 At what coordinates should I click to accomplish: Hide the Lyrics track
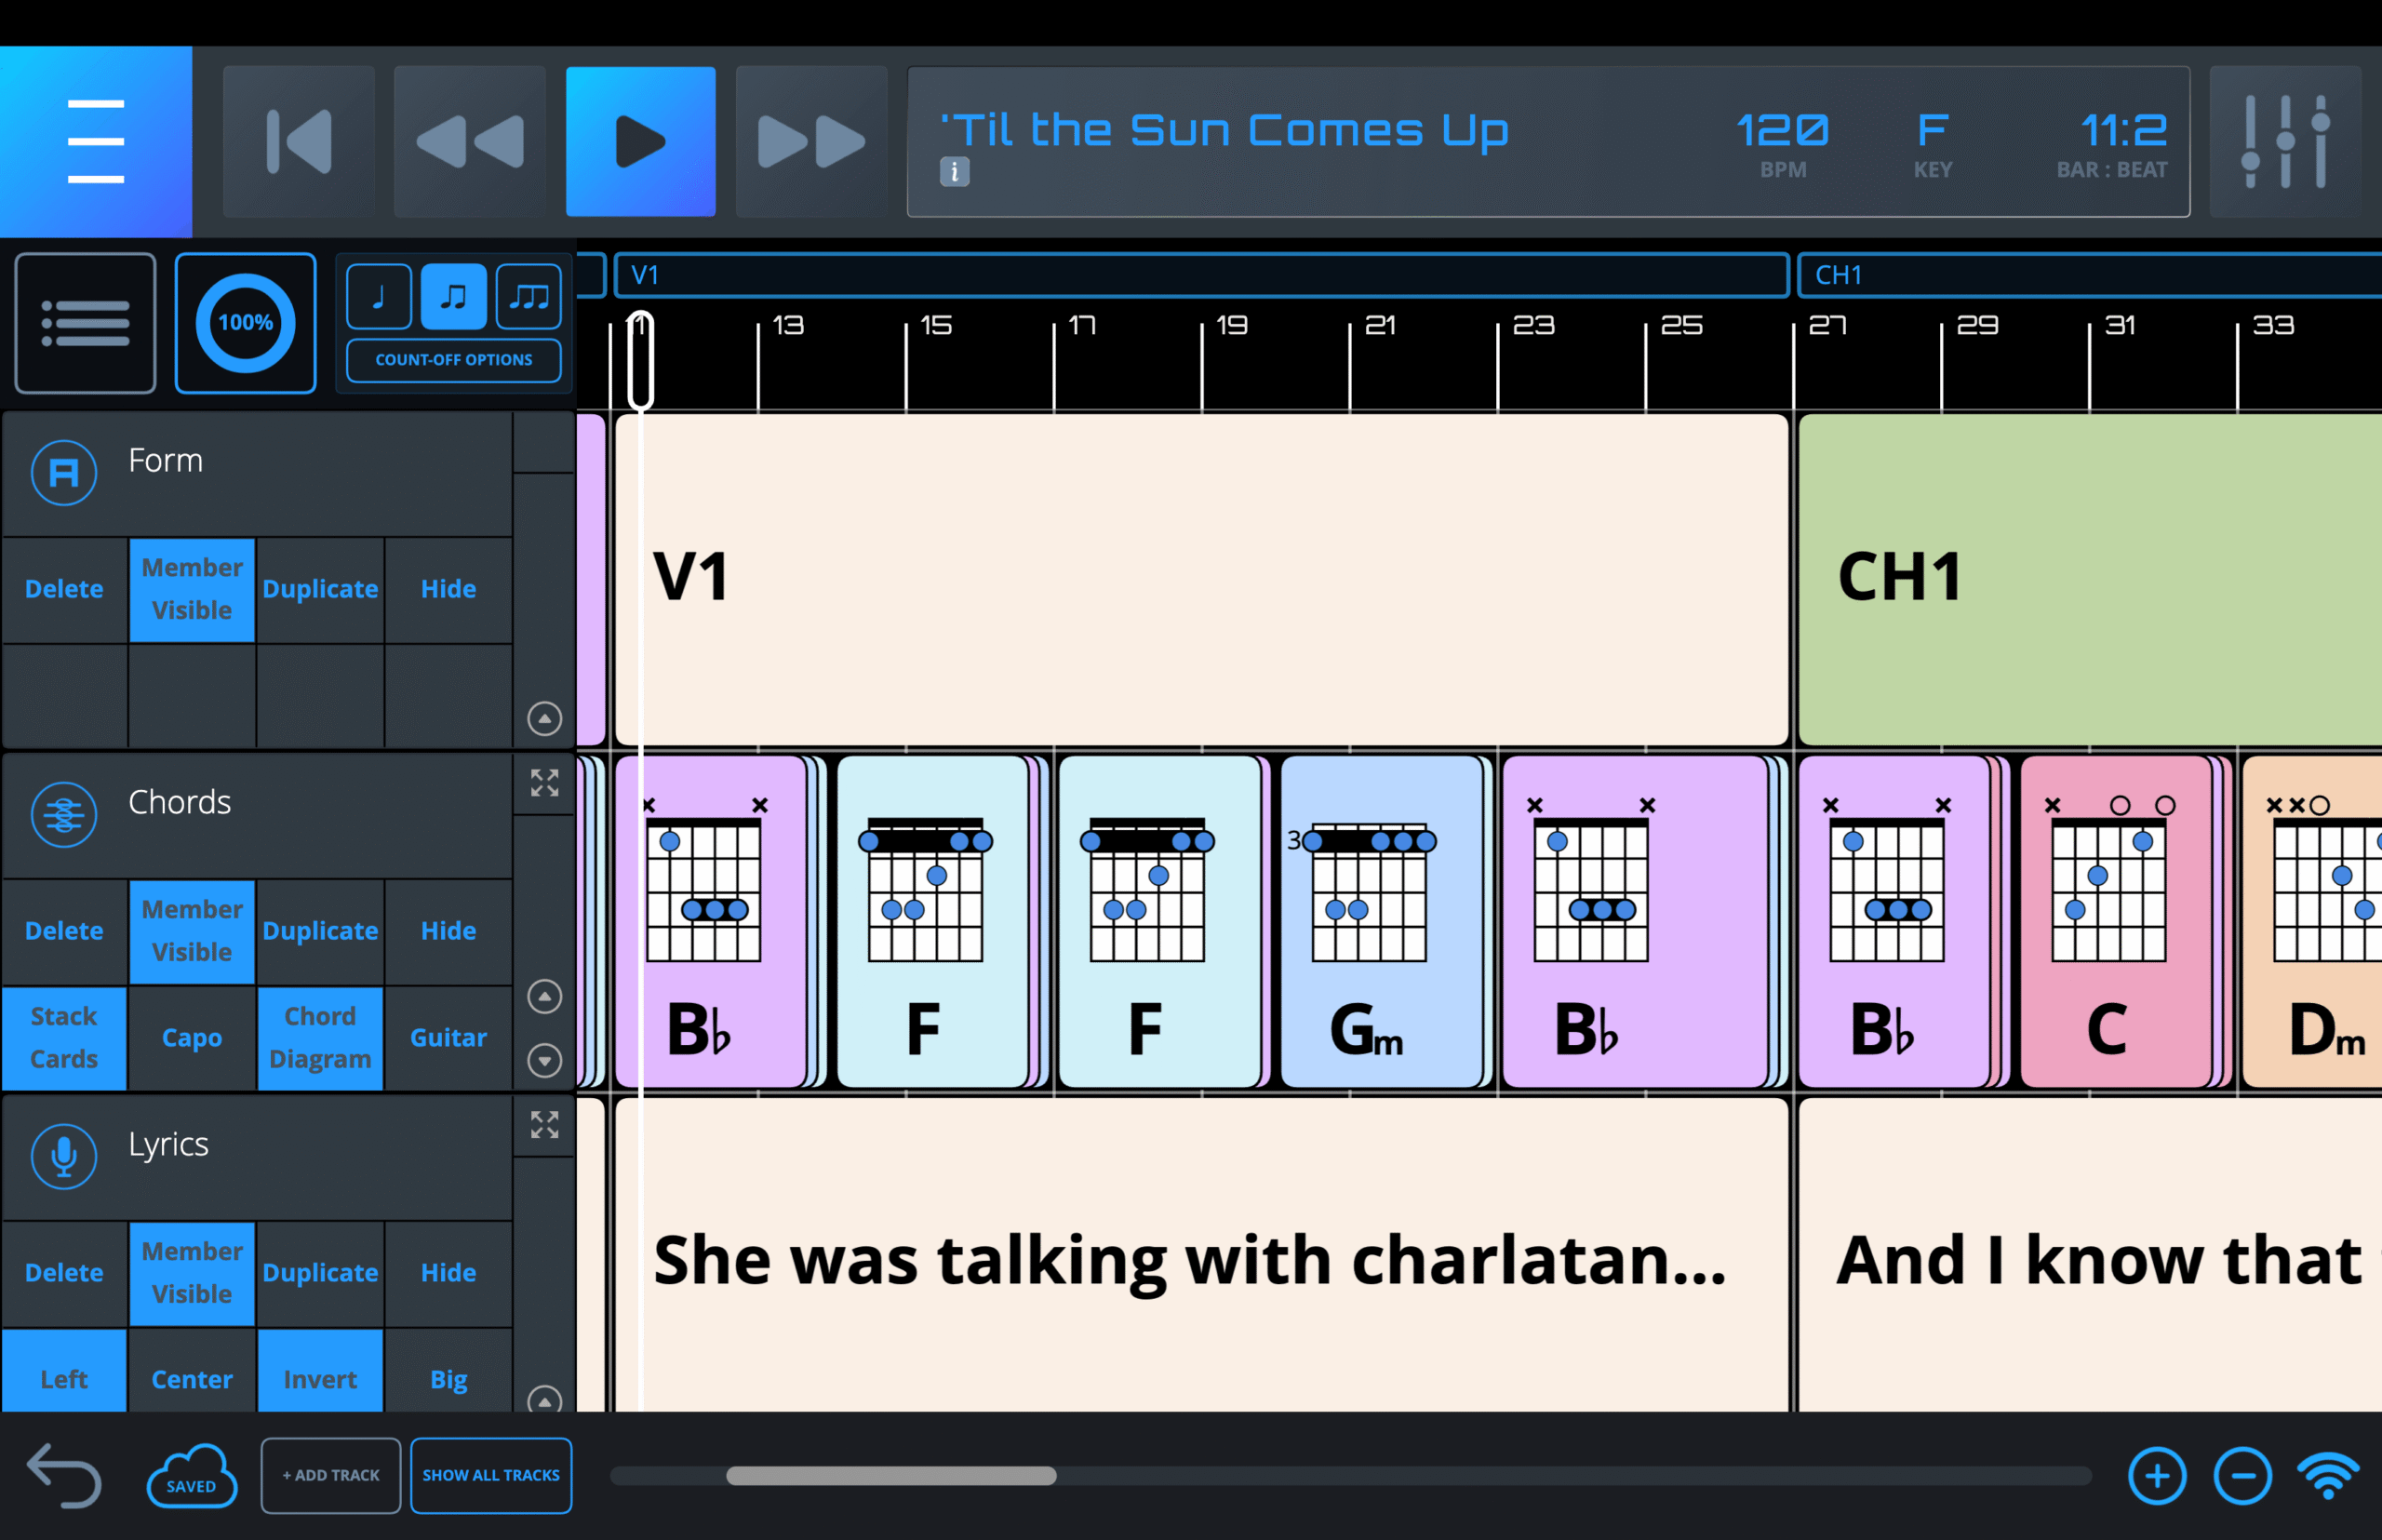(x=449, y=1273)
